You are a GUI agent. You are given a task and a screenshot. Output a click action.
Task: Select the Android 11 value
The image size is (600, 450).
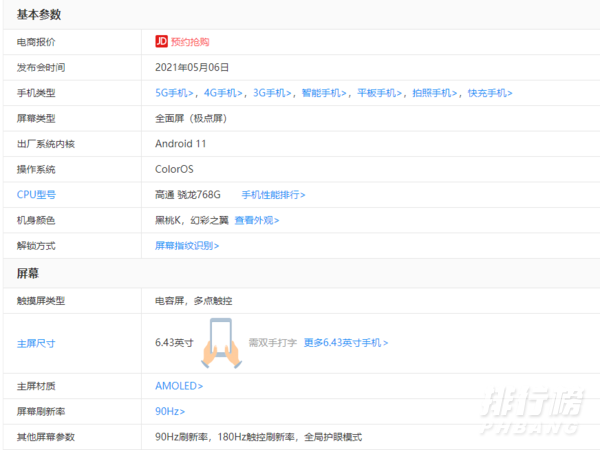[x=181, y=144]
